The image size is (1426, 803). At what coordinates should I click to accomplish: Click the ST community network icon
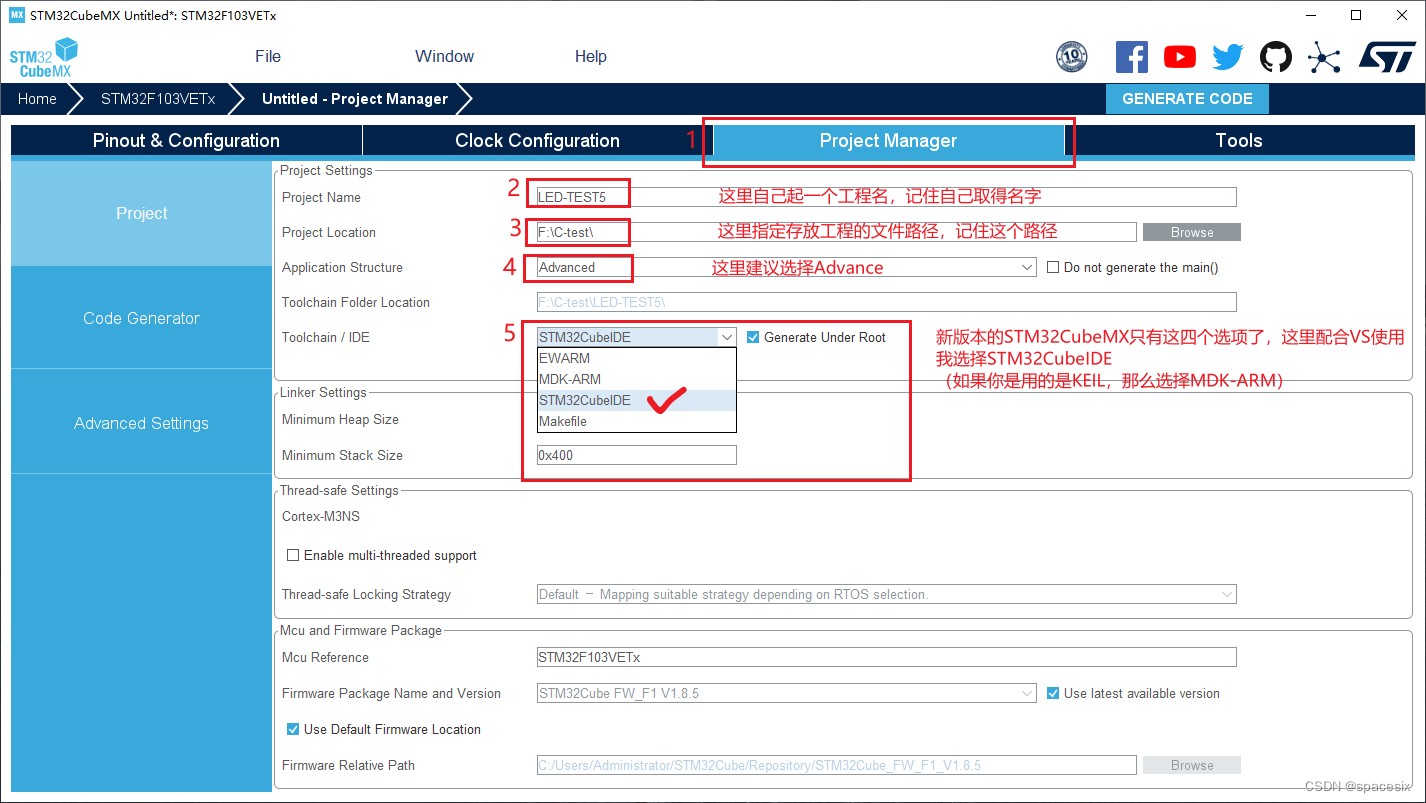click(x=1324, y=57)
